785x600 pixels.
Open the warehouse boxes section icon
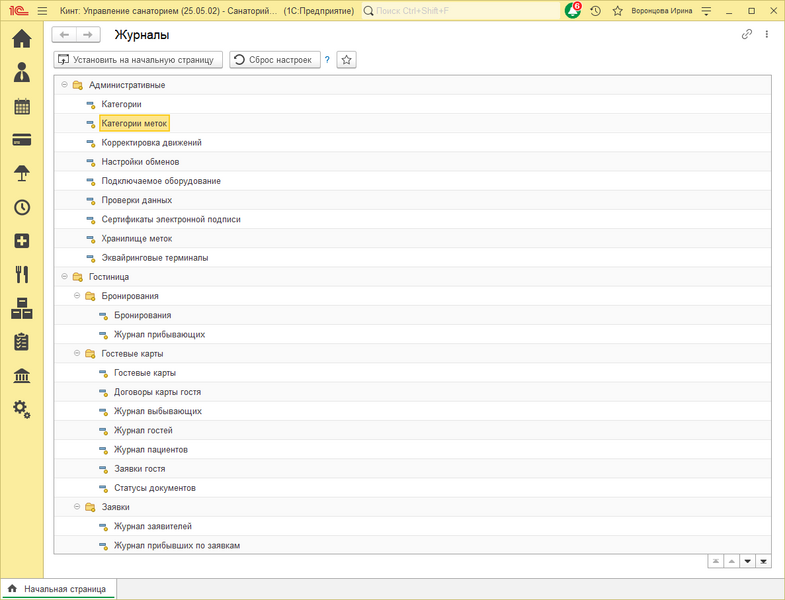coord(22,309)
